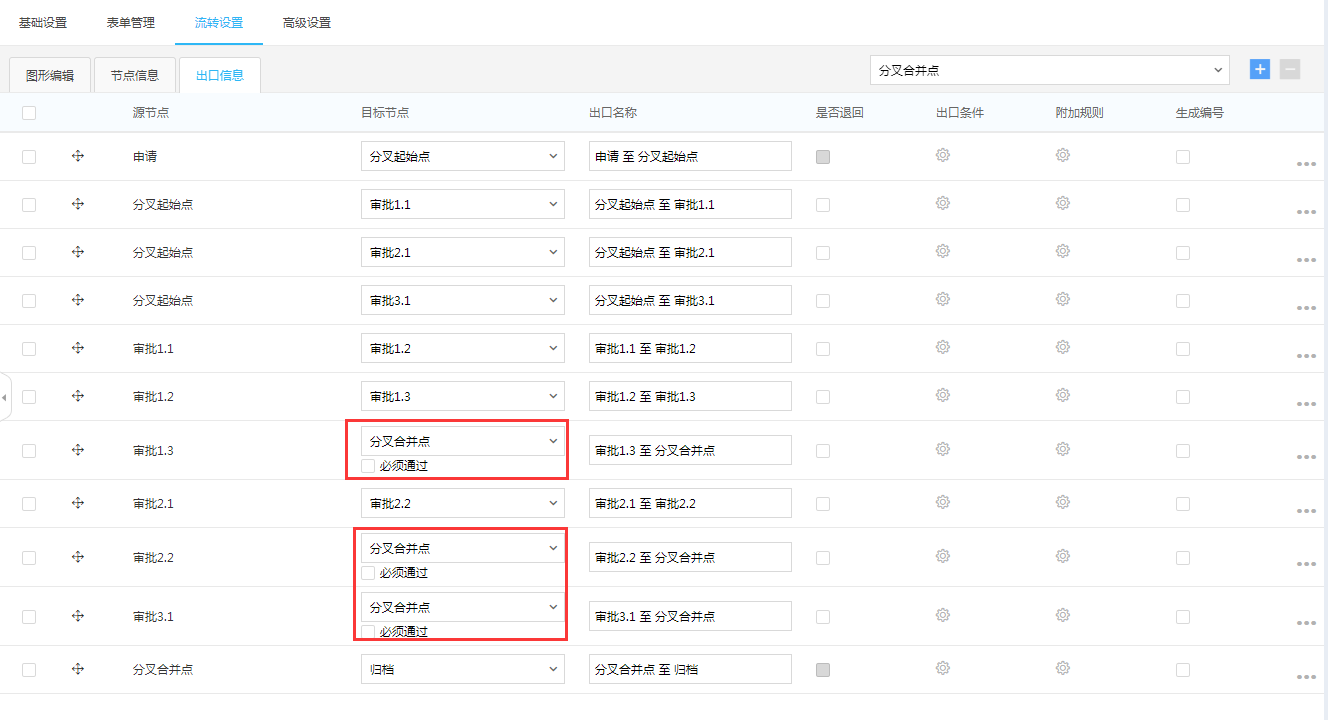This screenshot has height=720, width=1328.
Task: Open three-dot more menu for 审批2.1 row
Action: [1305, 511]
